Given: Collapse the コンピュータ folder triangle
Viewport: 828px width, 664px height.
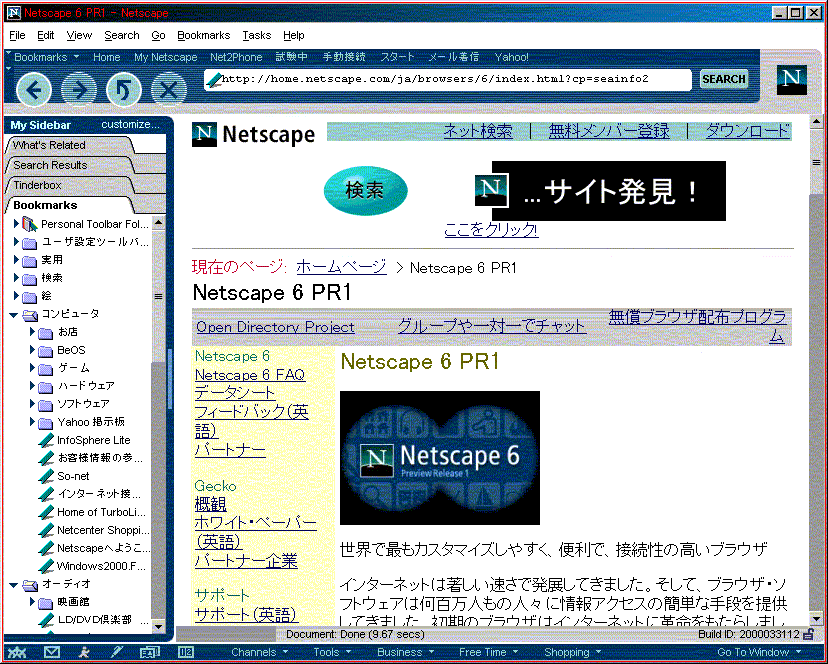Looking at the screenshot, I should [14, 315].
